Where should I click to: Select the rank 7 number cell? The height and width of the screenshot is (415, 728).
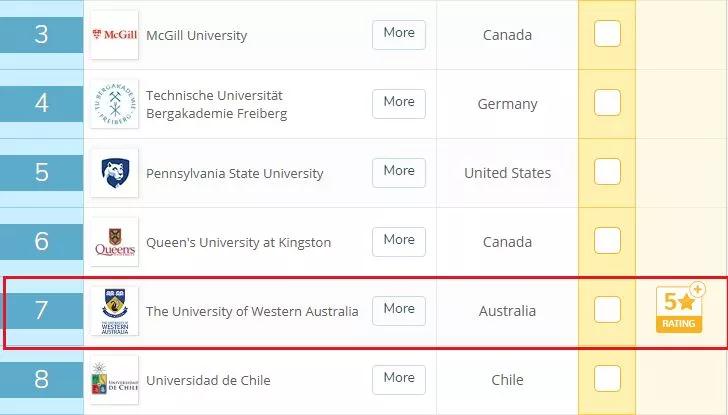(x=41, y=310)
